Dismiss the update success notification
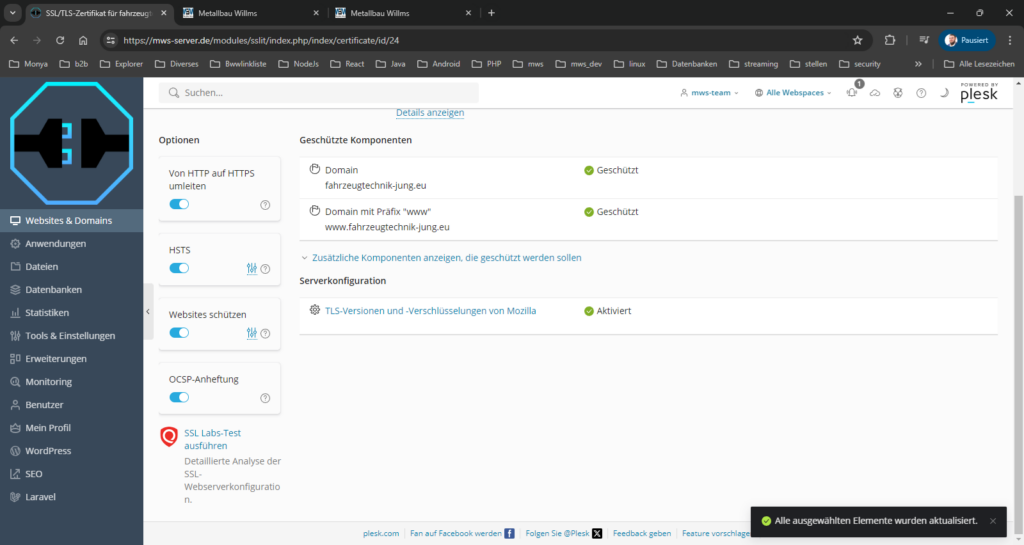Viewport: 1024px width, 545px height. tap(992, 521)
